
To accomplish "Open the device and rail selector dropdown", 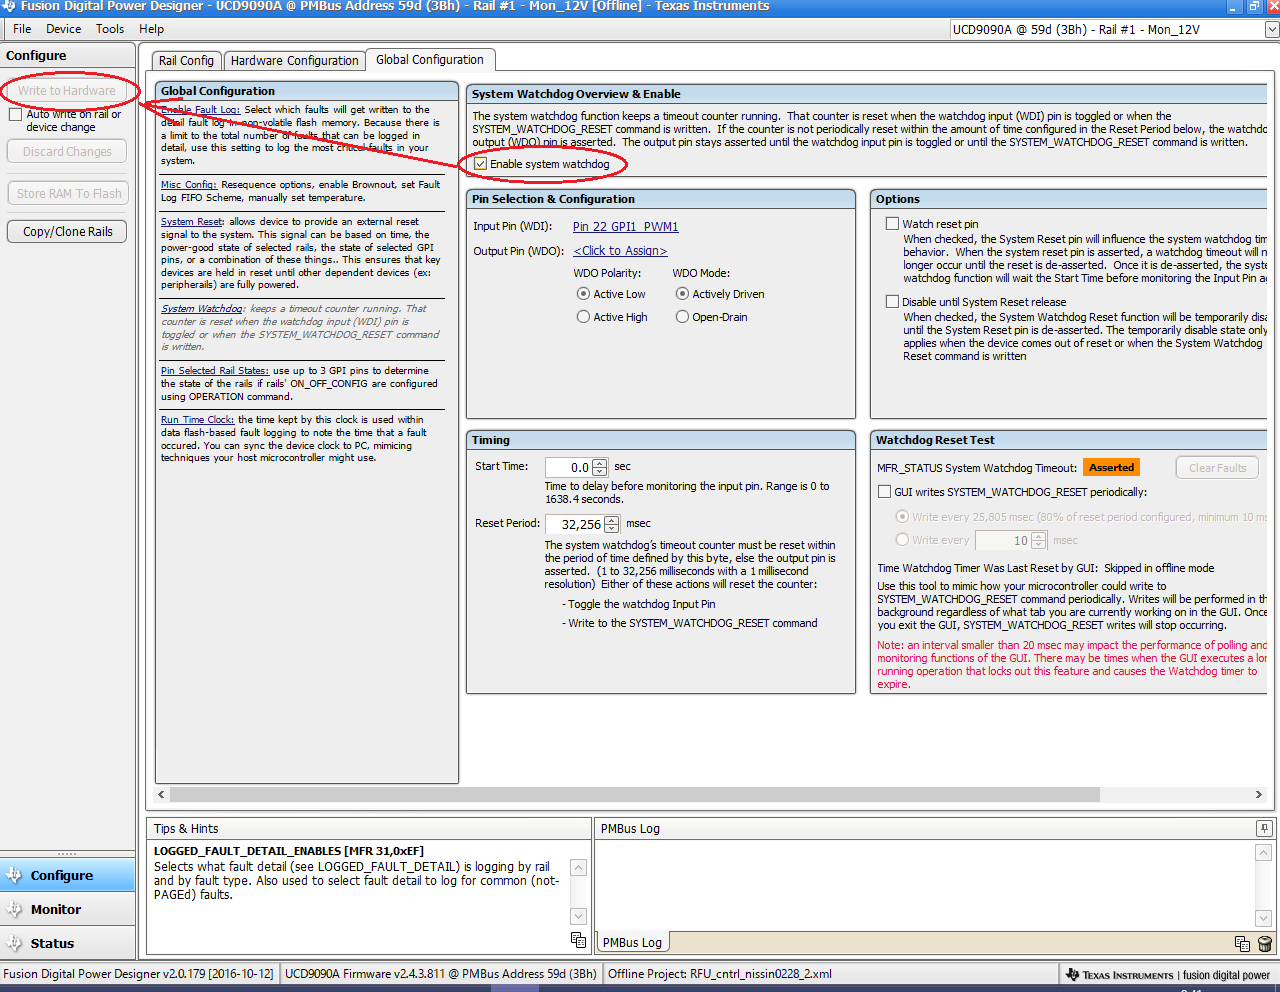I will (x=1272, y=30).
